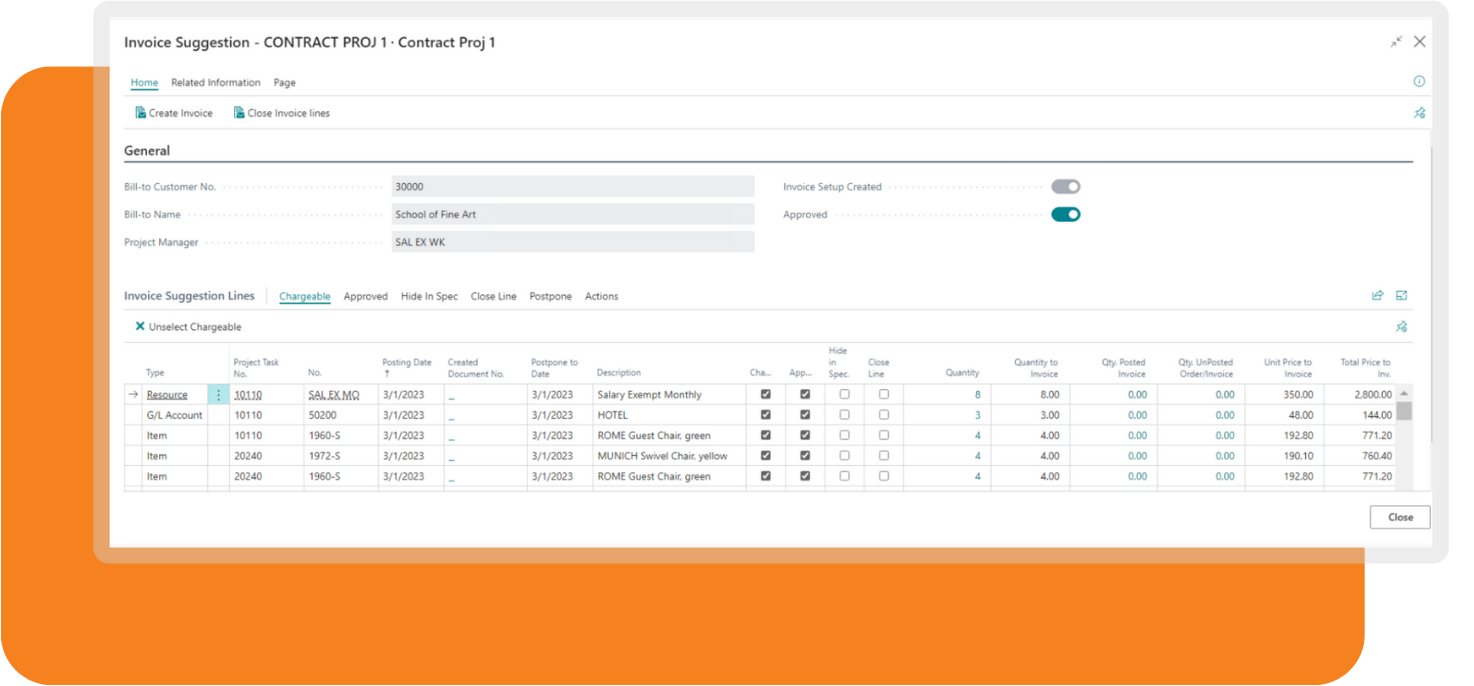Image resolution: width=1474 pixels, height=686 pixels.
Task: Check Hide in Spec for Salary Exempt Monthly
Action: pyautogui.click(x=844, y=394)
